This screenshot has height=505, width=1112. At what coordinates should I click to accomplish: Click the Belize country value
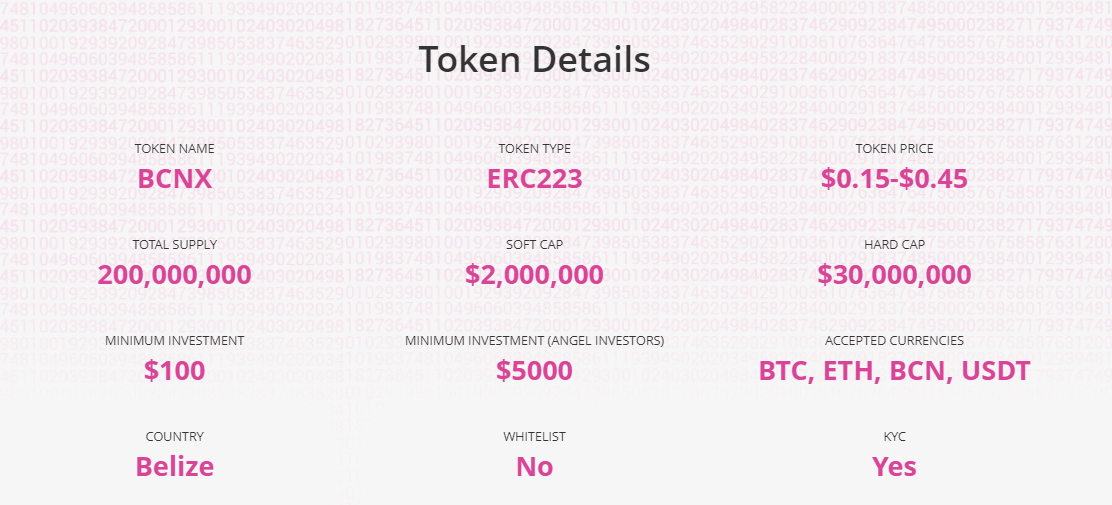(174, 466)
